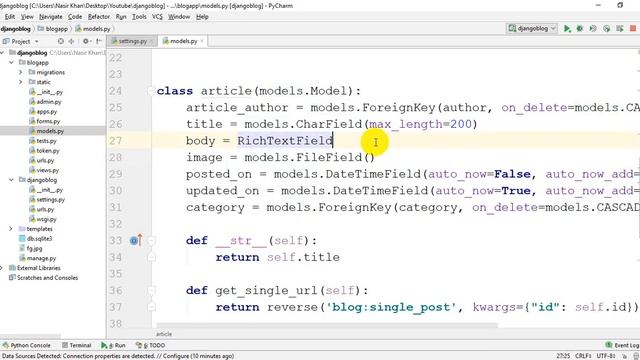Screen dimensions: 640x360
Task: Open the Edit menu
Action: [10, 17]
